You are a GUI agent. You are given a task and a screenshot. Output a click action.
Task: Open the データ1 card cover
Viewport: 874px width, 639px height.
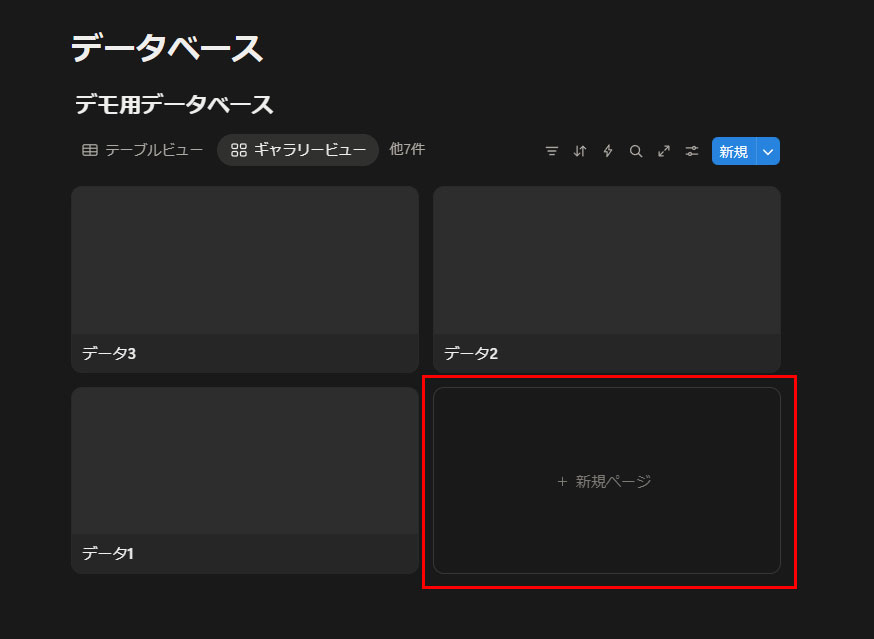pos(245,461)
